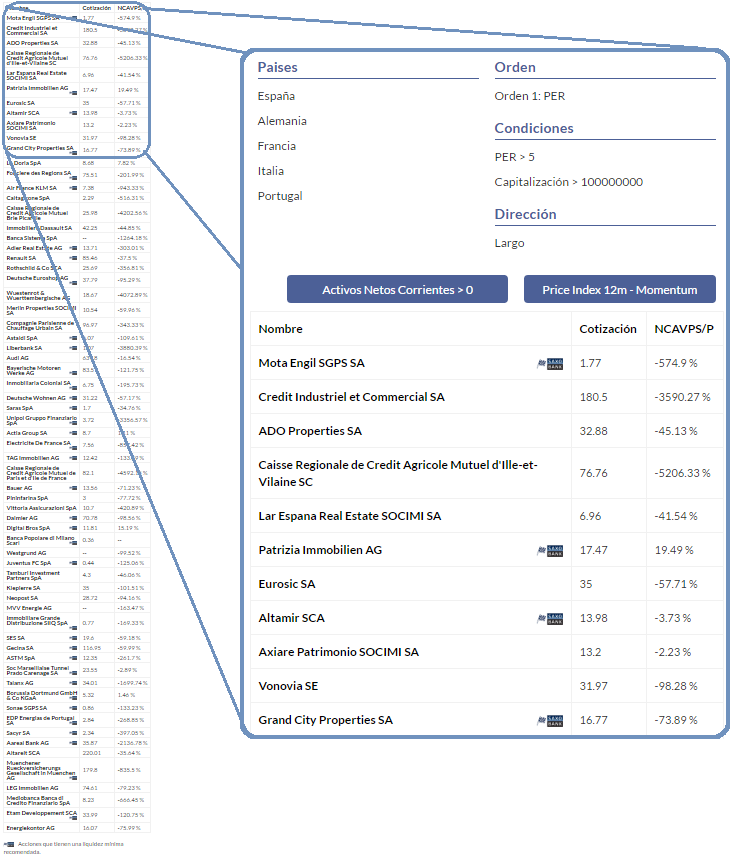This screenshot has height=861, width=748.
Task: Click 'Largo' under Dirección
Action: pyautogui.click(x=509, y=243)
